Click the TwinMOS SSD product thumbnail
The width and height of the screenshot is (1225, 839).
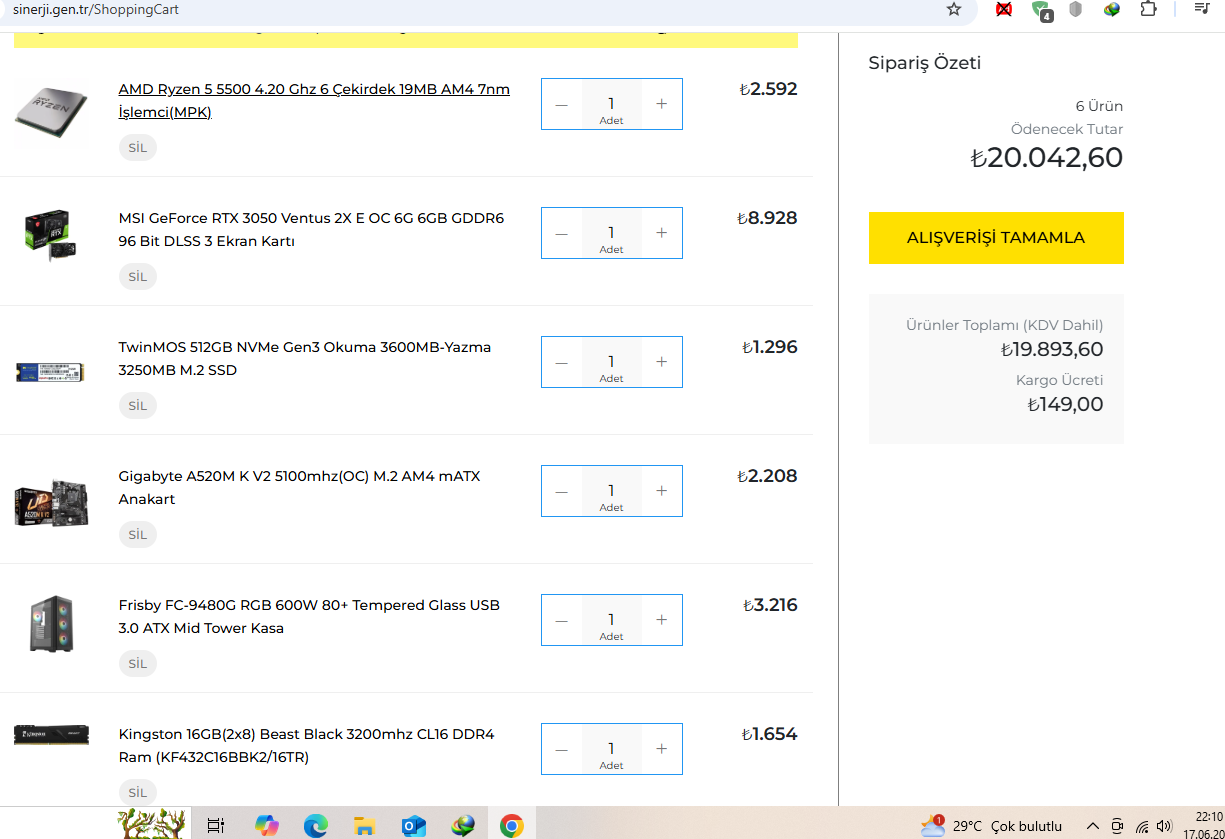51,372
